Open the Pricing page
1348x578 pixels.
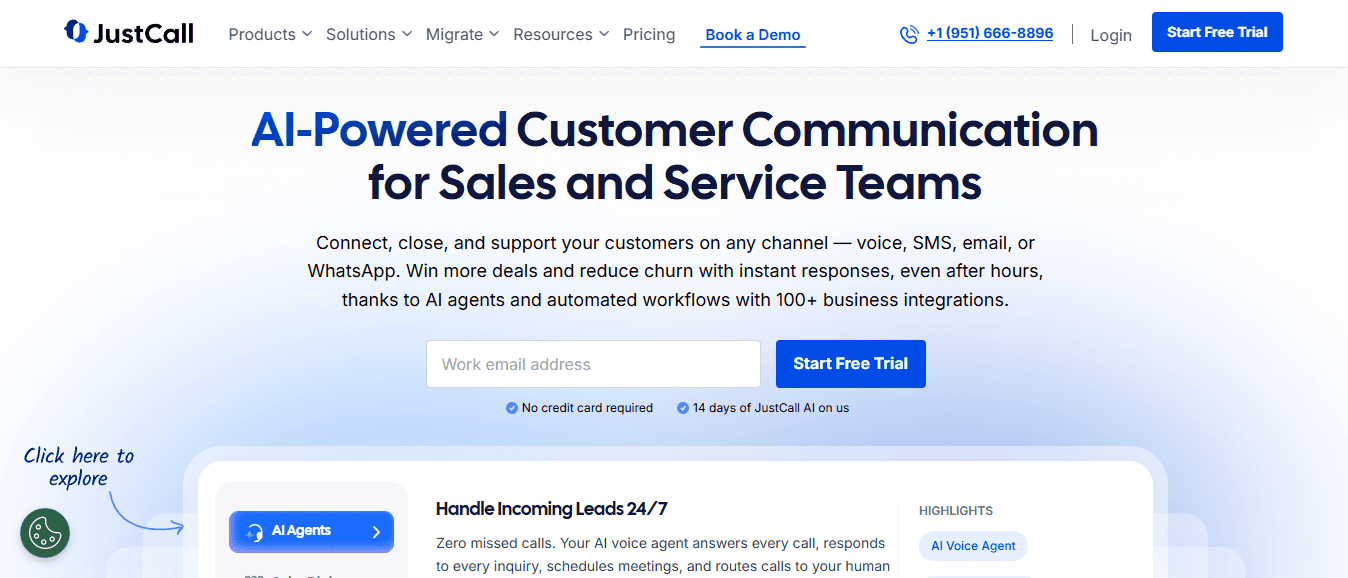click(649, 34)
